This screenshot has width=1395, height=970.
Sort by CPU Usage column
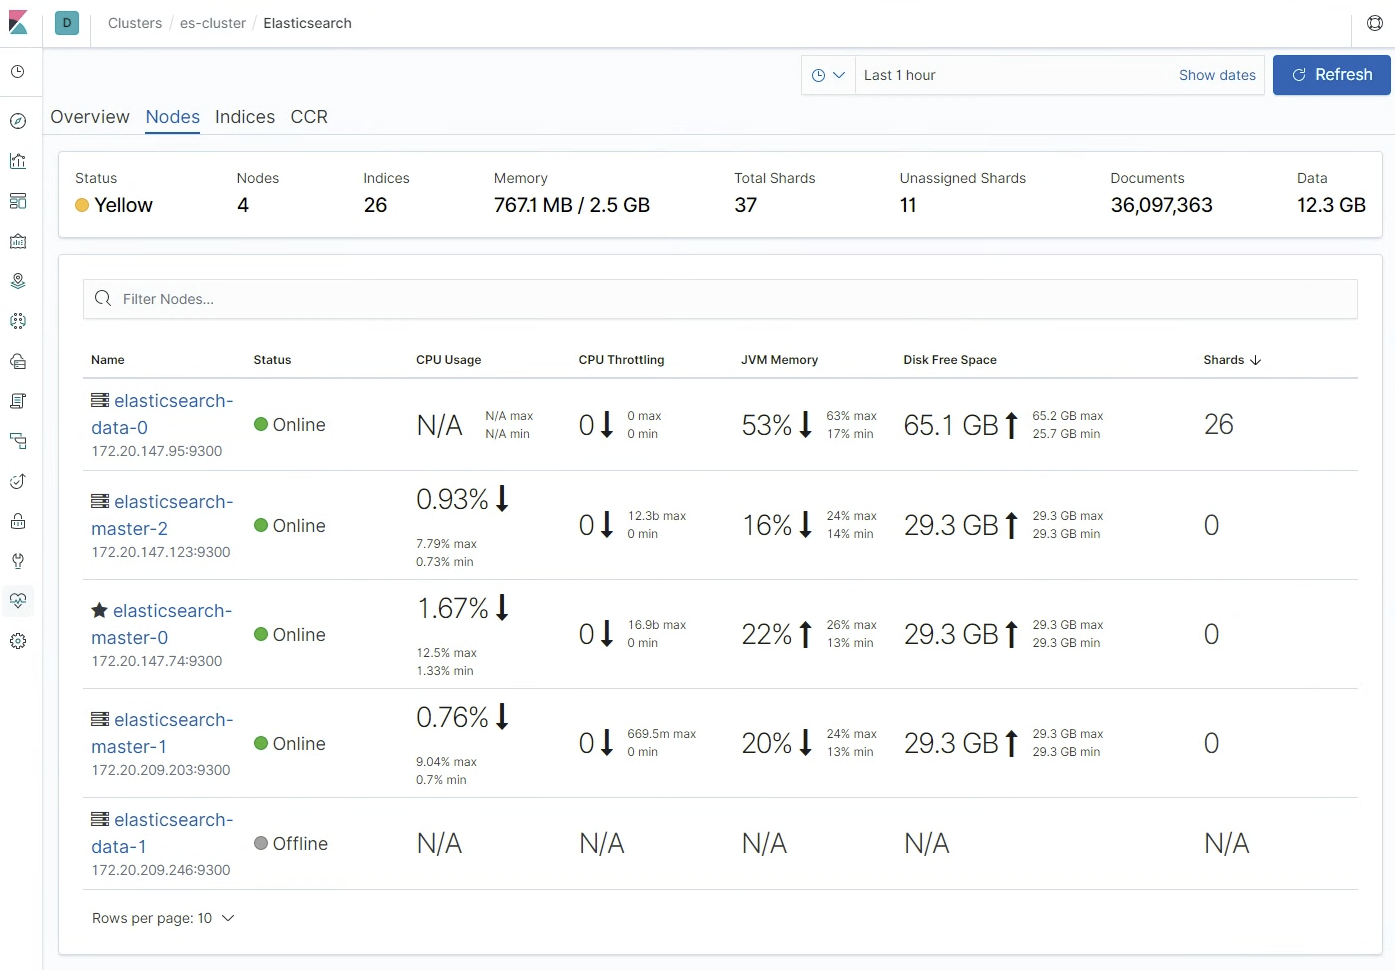tap(448, 360)
